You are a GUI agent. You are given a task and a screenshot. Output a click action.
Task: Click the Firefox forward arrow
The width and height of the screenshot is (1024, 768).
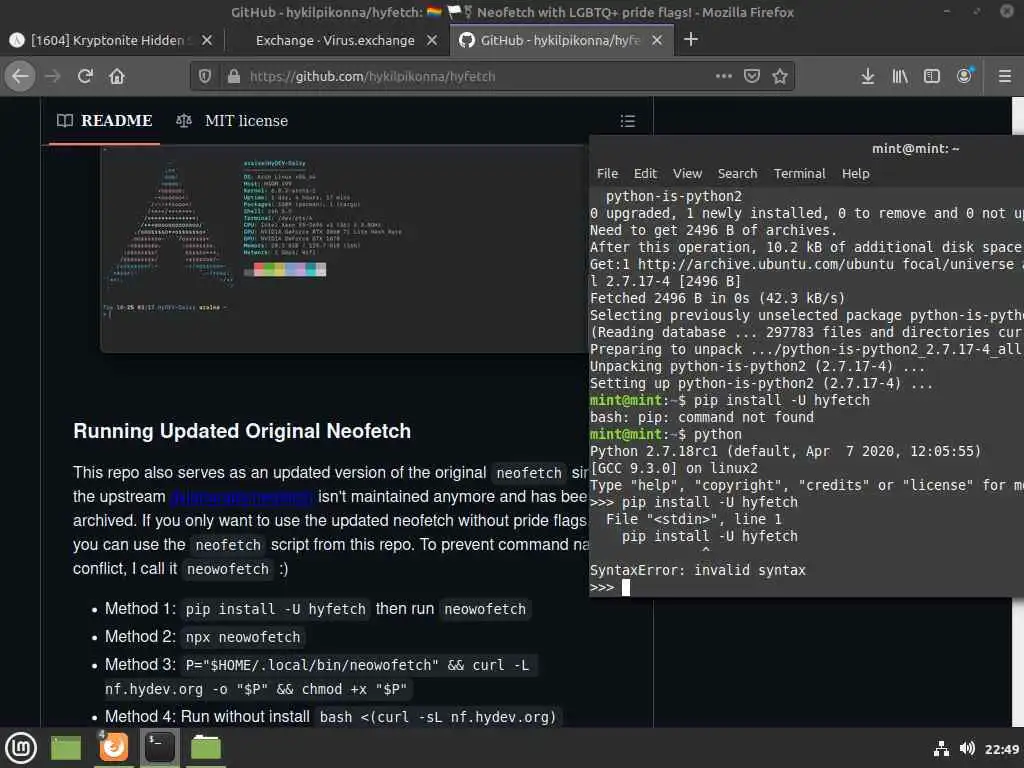[53, 76]
